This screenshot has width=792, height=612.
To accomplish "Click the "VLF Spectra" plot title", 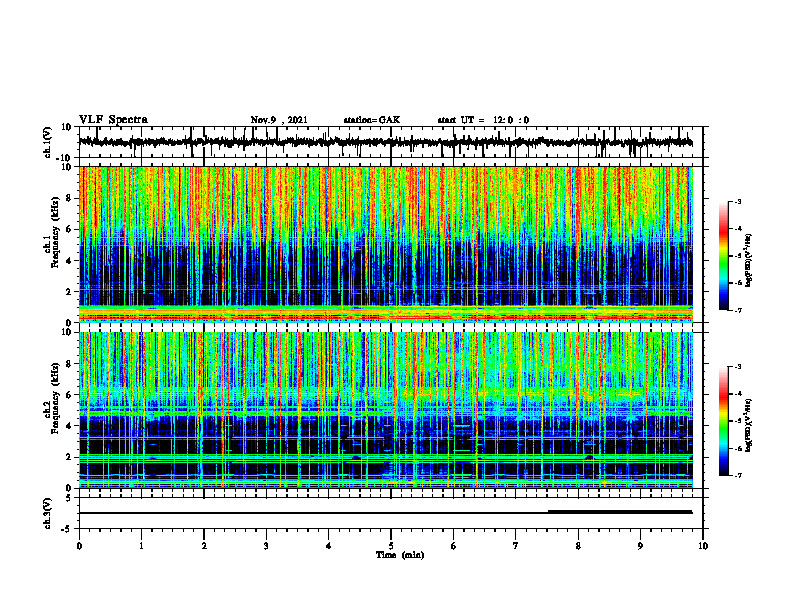I will (113, 120).
